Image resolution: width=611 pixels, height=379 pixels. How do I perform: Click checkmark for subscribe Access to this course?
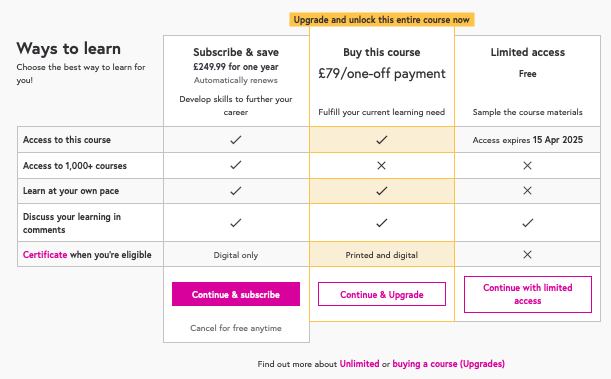(x=236, y=139)
